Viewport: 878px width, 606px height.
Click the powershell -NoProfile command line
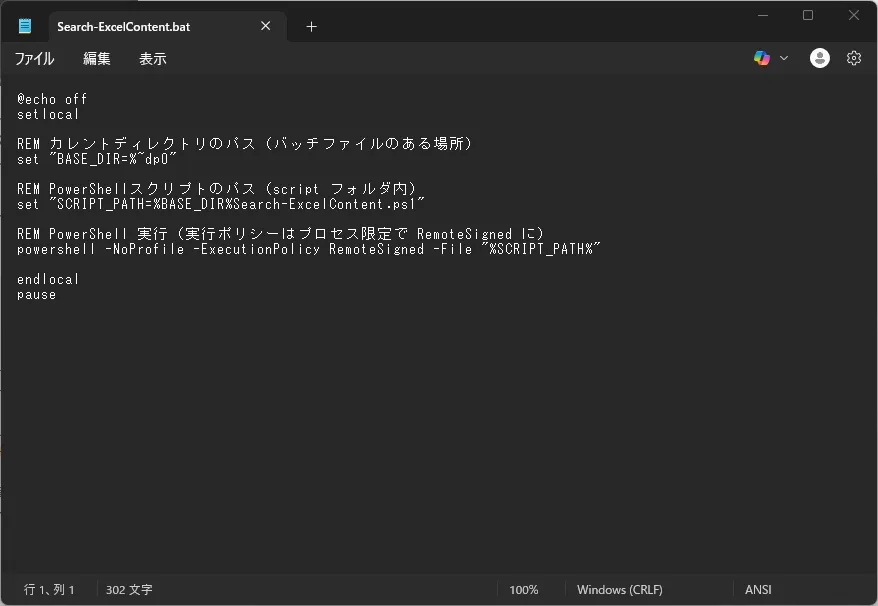point(309,249)
